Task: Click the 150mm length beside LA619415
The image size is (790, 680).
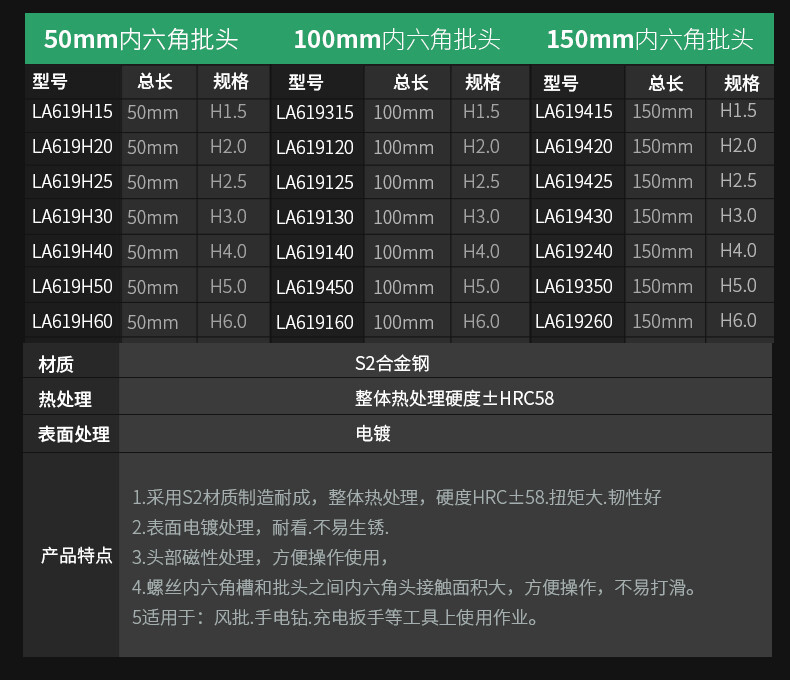Action: [x=663, y=111]
